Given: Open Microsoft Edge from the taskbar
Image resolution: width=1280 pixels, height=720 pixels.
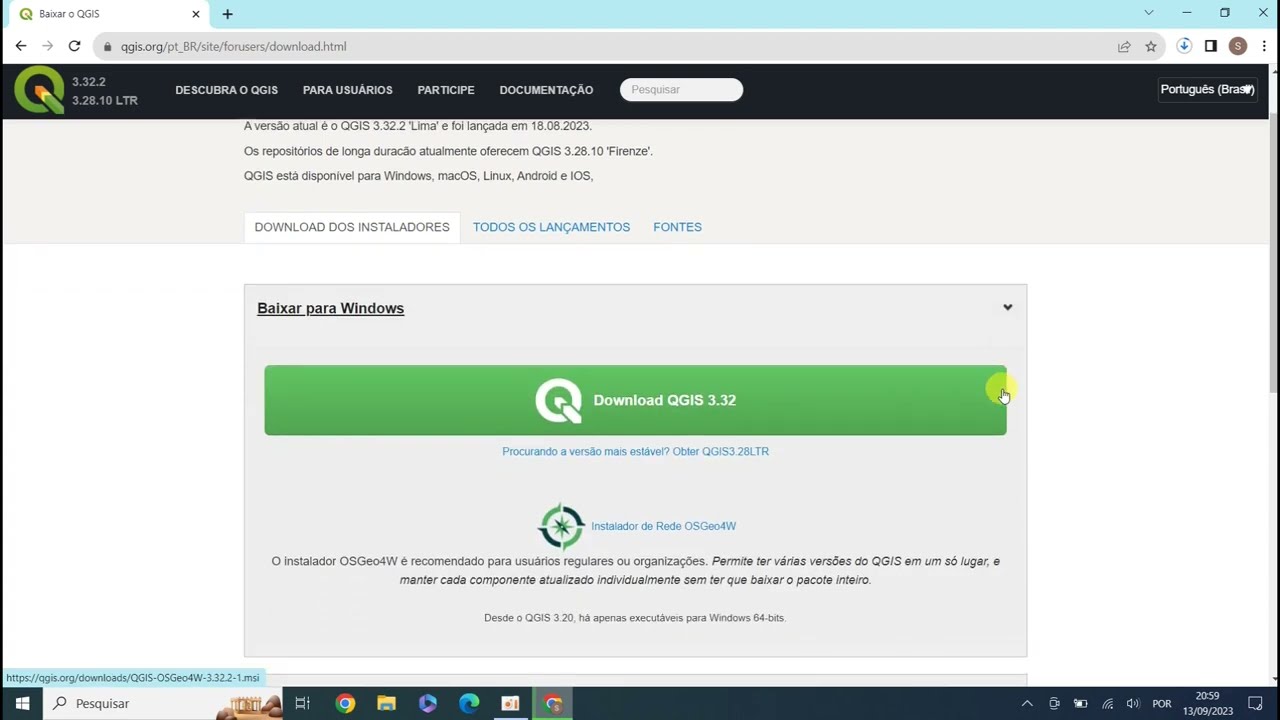Looking at the screenshot, I should coord(469,703).
